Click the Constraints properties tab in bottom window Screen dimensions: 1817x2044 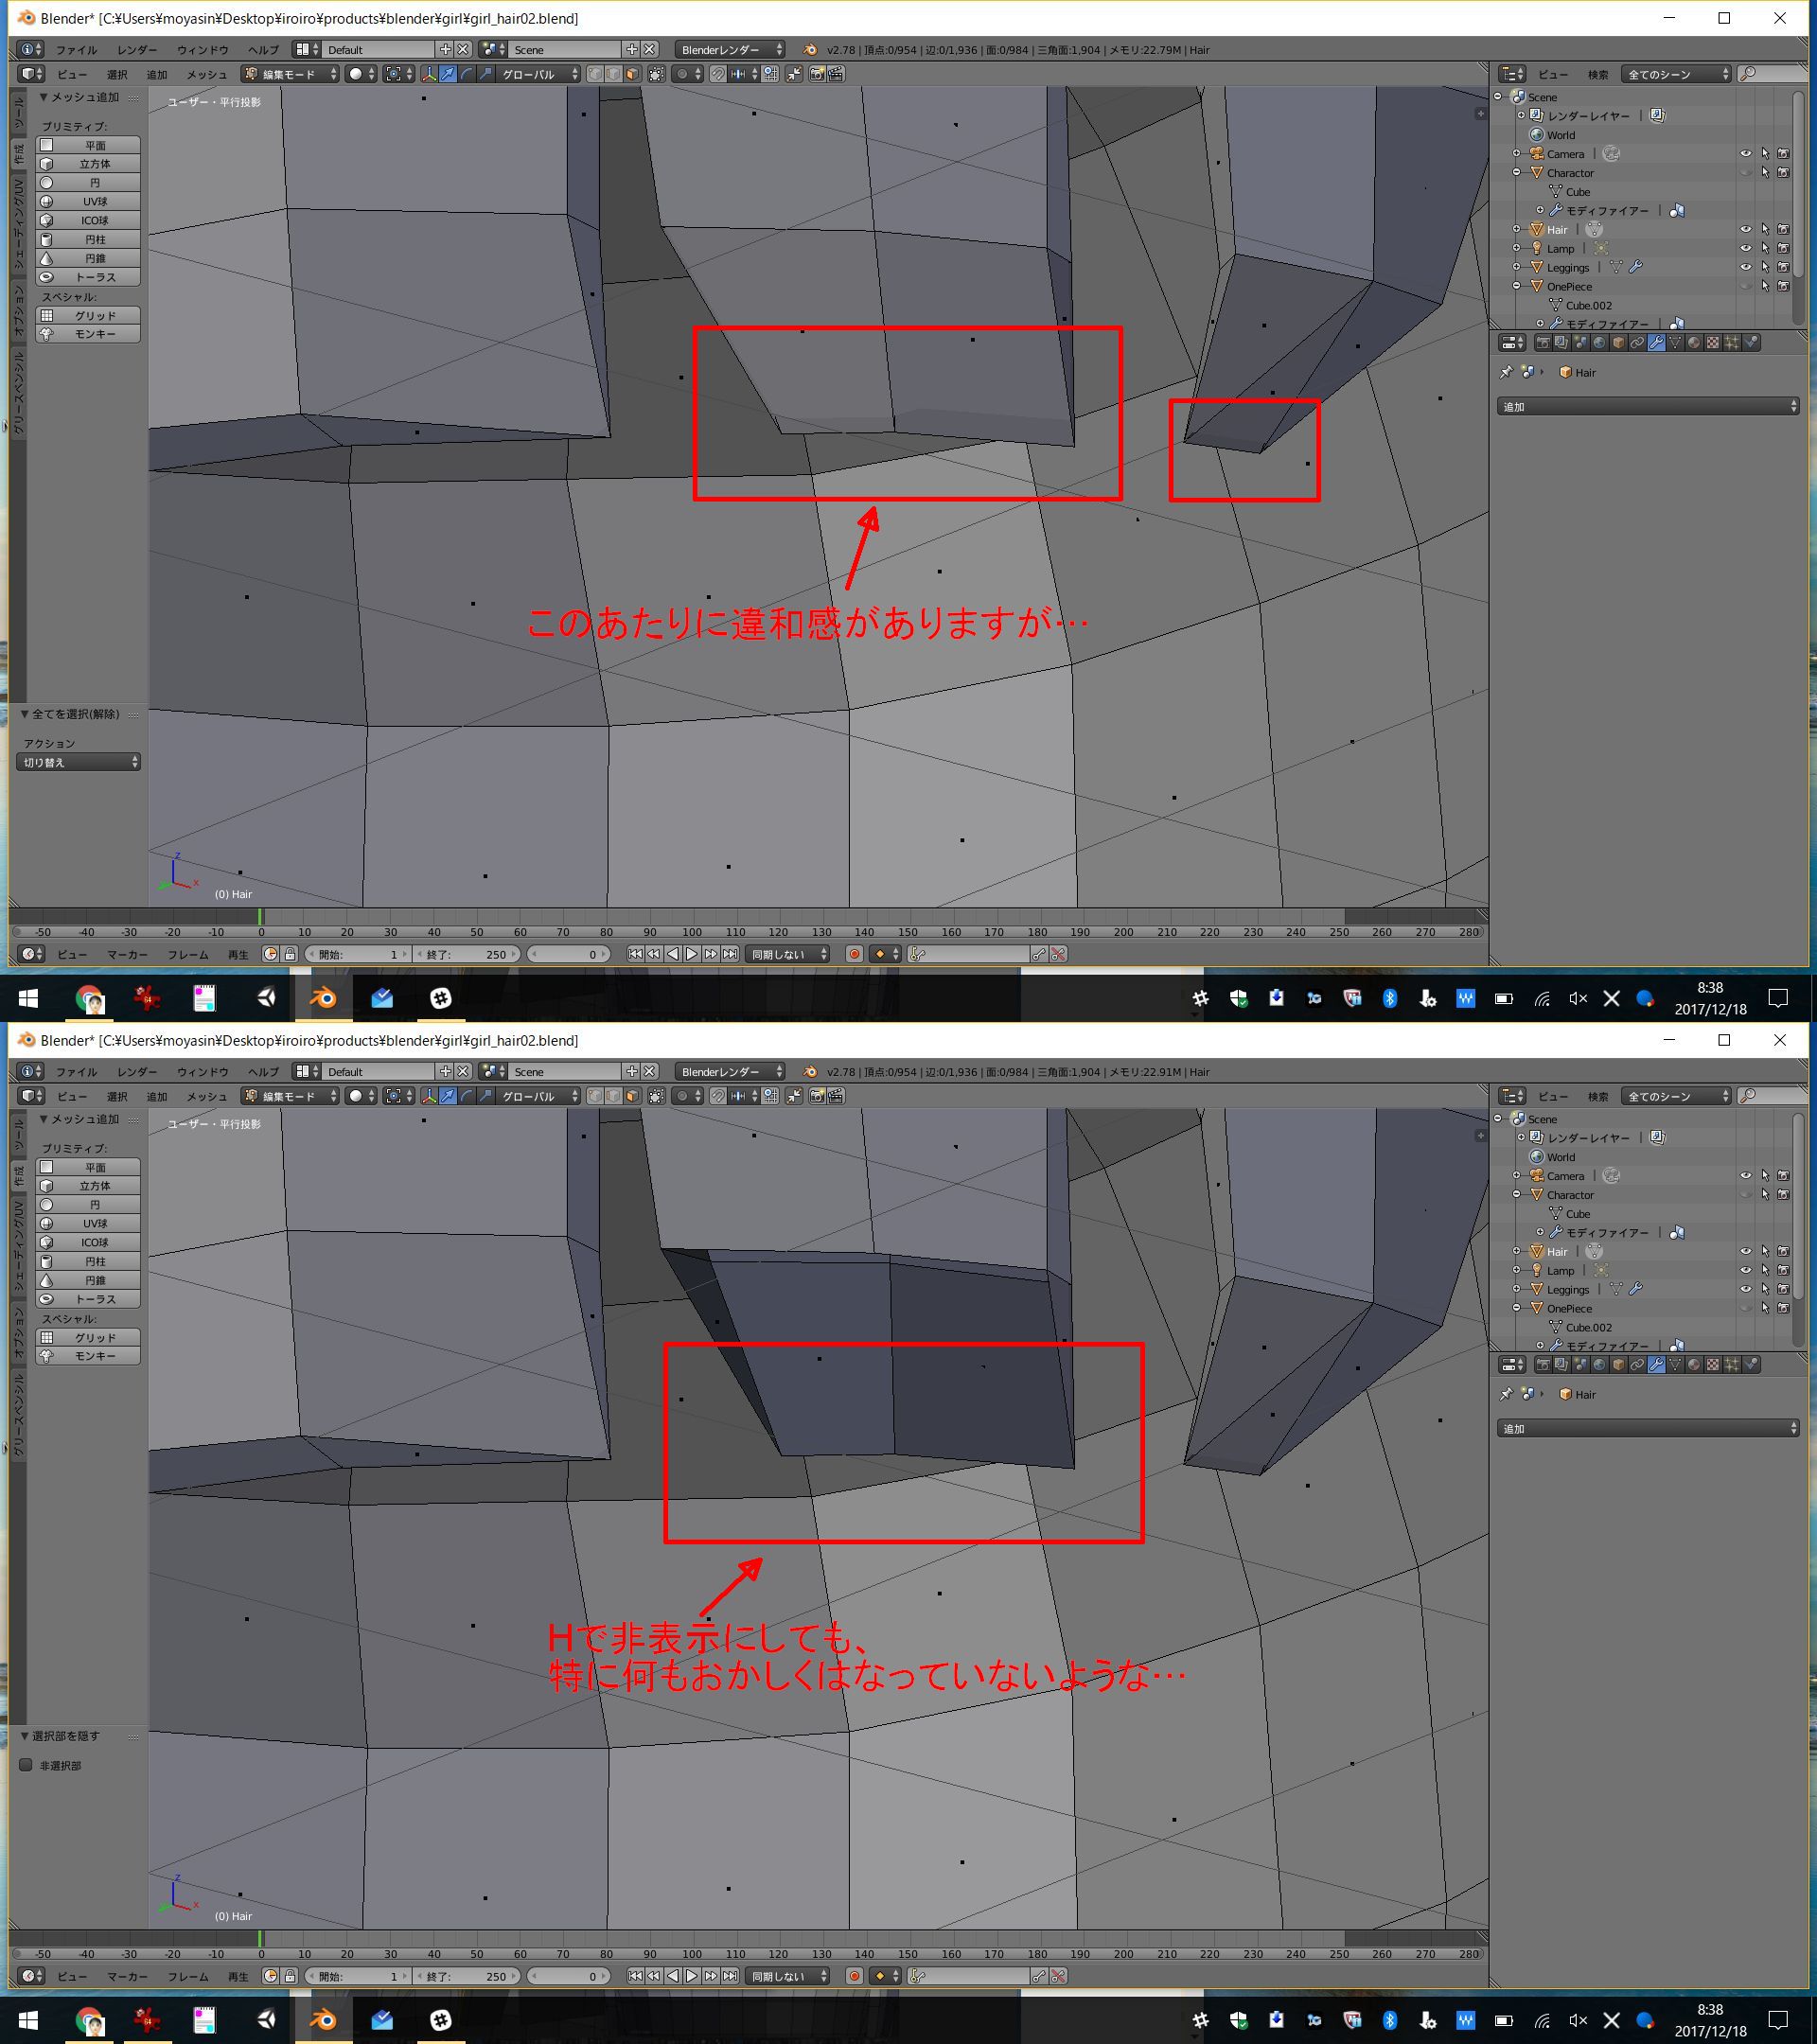1637,1365
